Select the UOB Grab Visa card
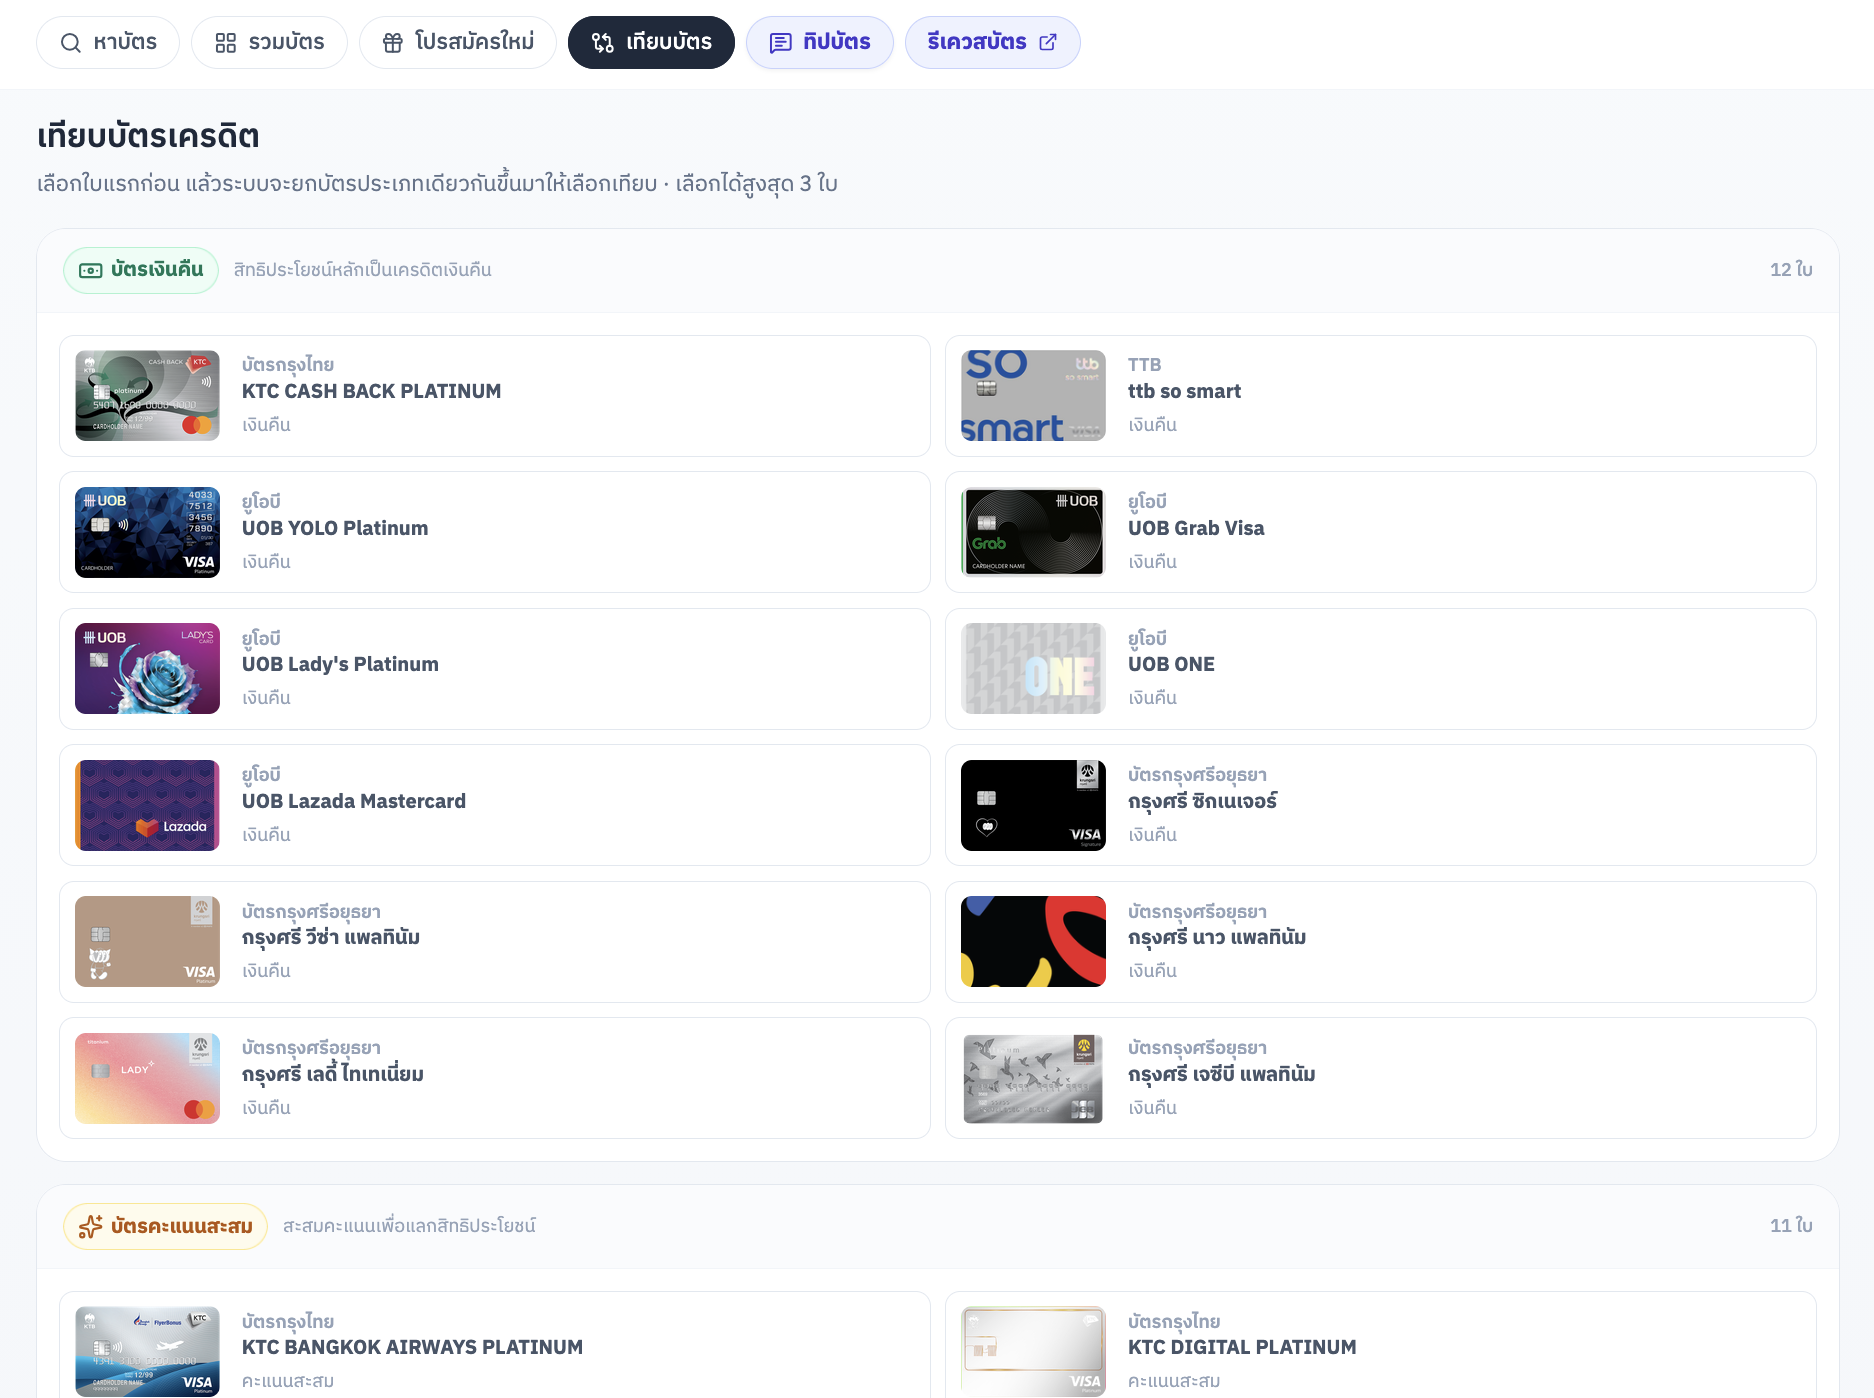The image size is (1874, 1398). pyautogui.click(x=1381, y=532)
